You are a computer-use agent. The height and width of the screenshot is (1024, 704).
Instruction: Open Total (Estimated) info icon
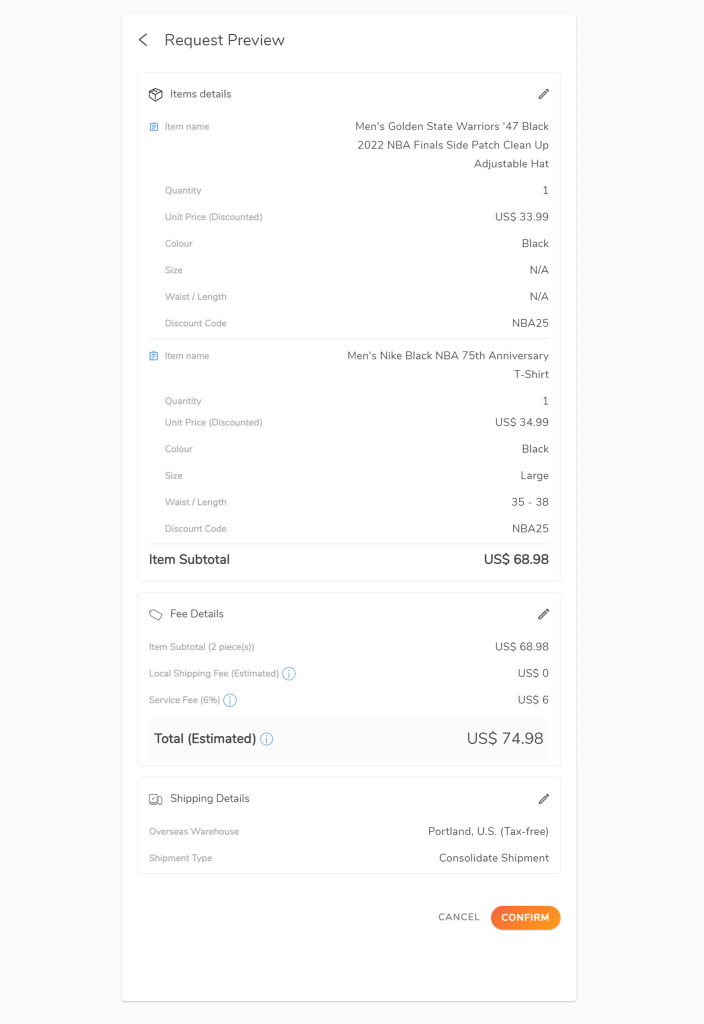pos(266,739)
